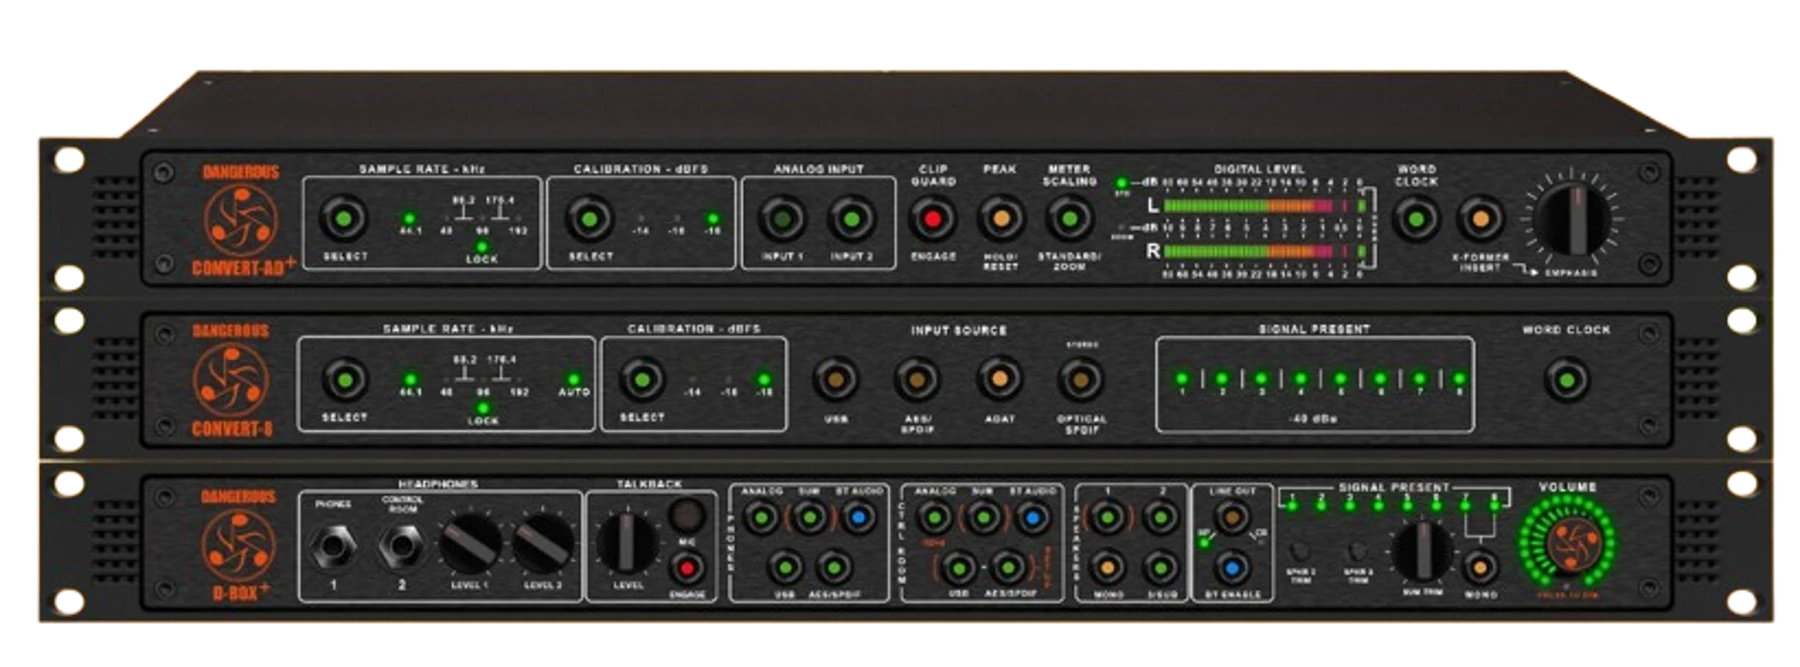
Task: Click the LINE OUT button
Action: [1232, 517]
